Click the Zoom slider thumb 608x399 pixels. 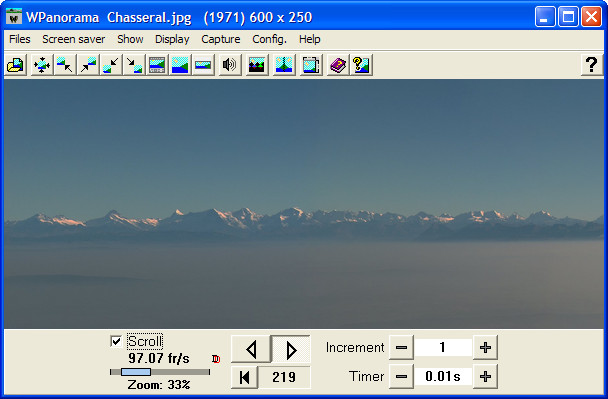pos(136,372)
